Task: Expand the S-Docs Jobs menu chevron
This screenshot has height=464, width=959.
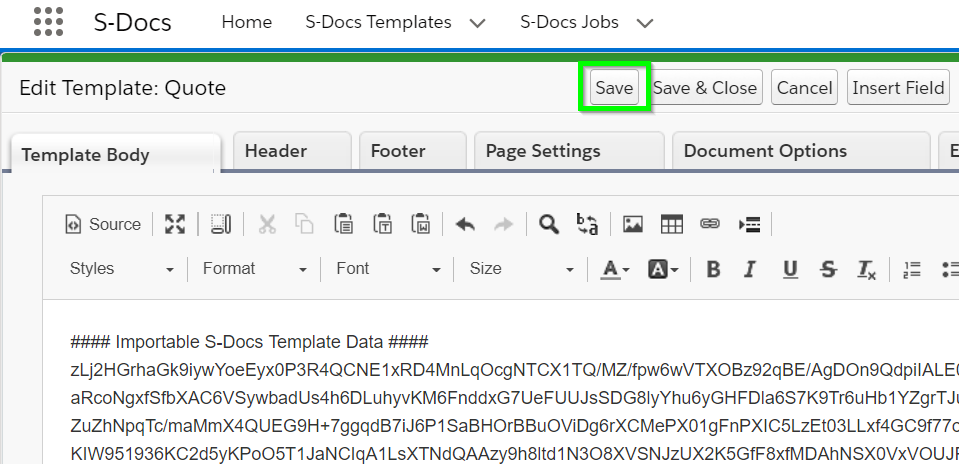Action: point(645,23)
